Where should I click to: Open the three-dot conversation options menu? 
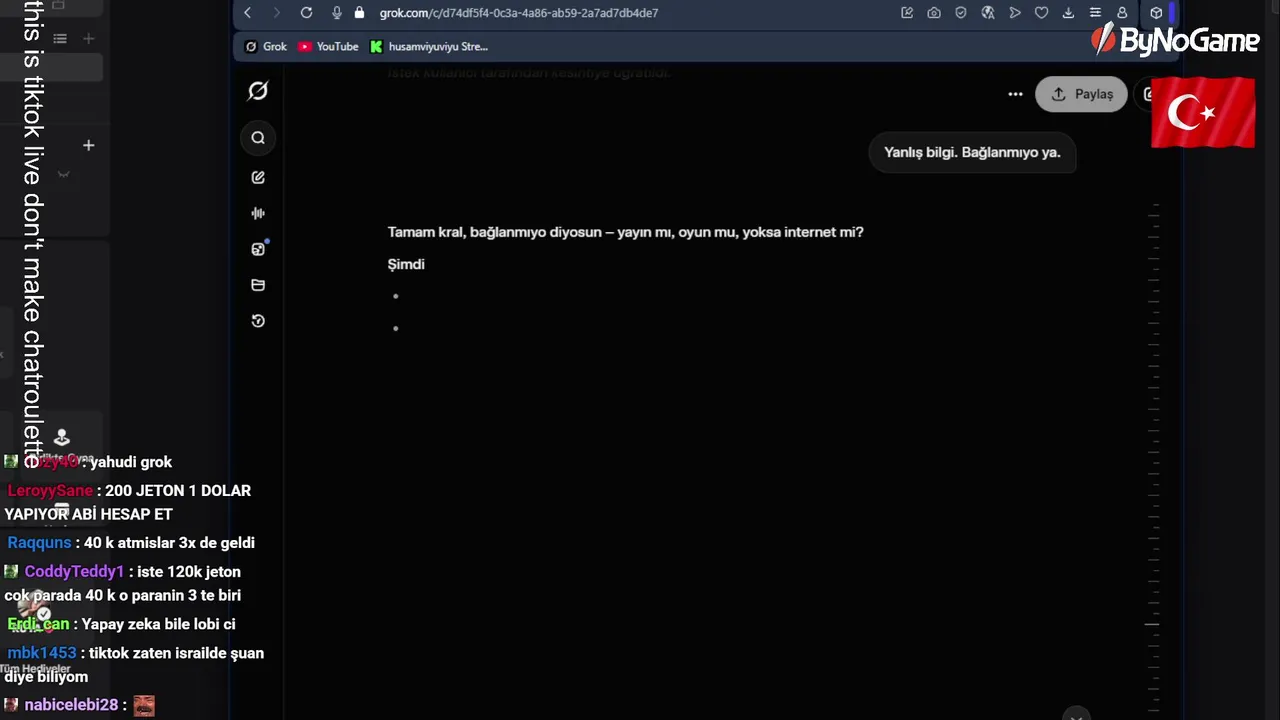click(1015, 94)
